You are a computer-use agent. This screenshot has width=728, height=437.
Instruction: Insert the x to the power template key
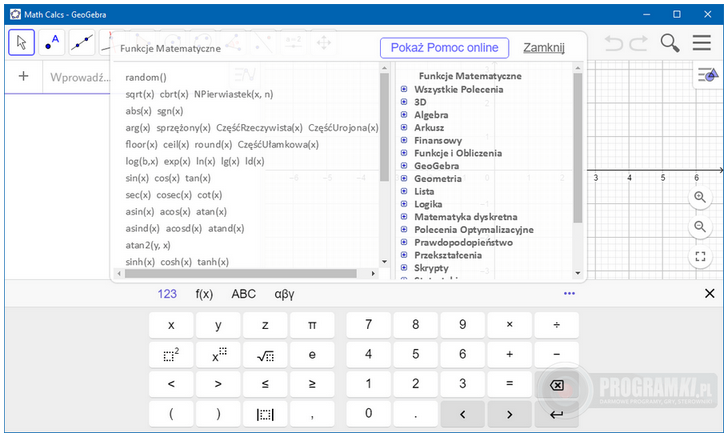[218, 355]
